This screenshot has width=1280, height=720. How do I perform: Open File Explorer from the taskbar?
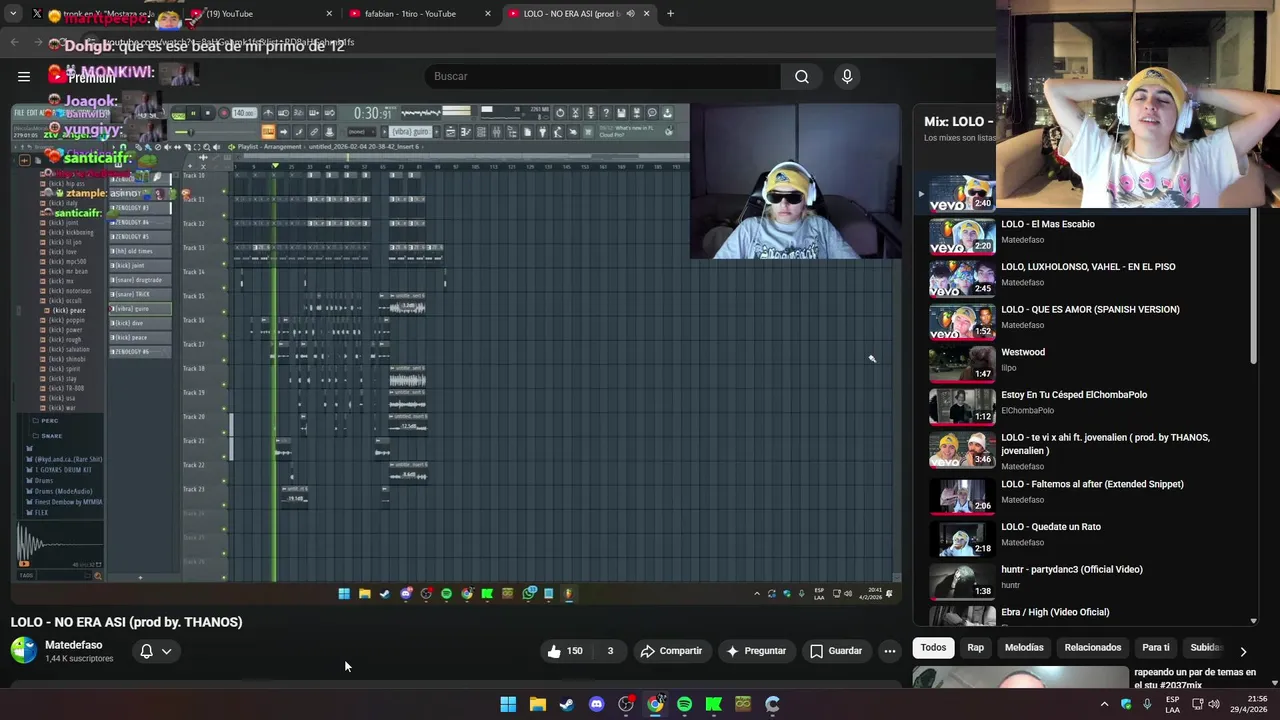coord(537,704)
